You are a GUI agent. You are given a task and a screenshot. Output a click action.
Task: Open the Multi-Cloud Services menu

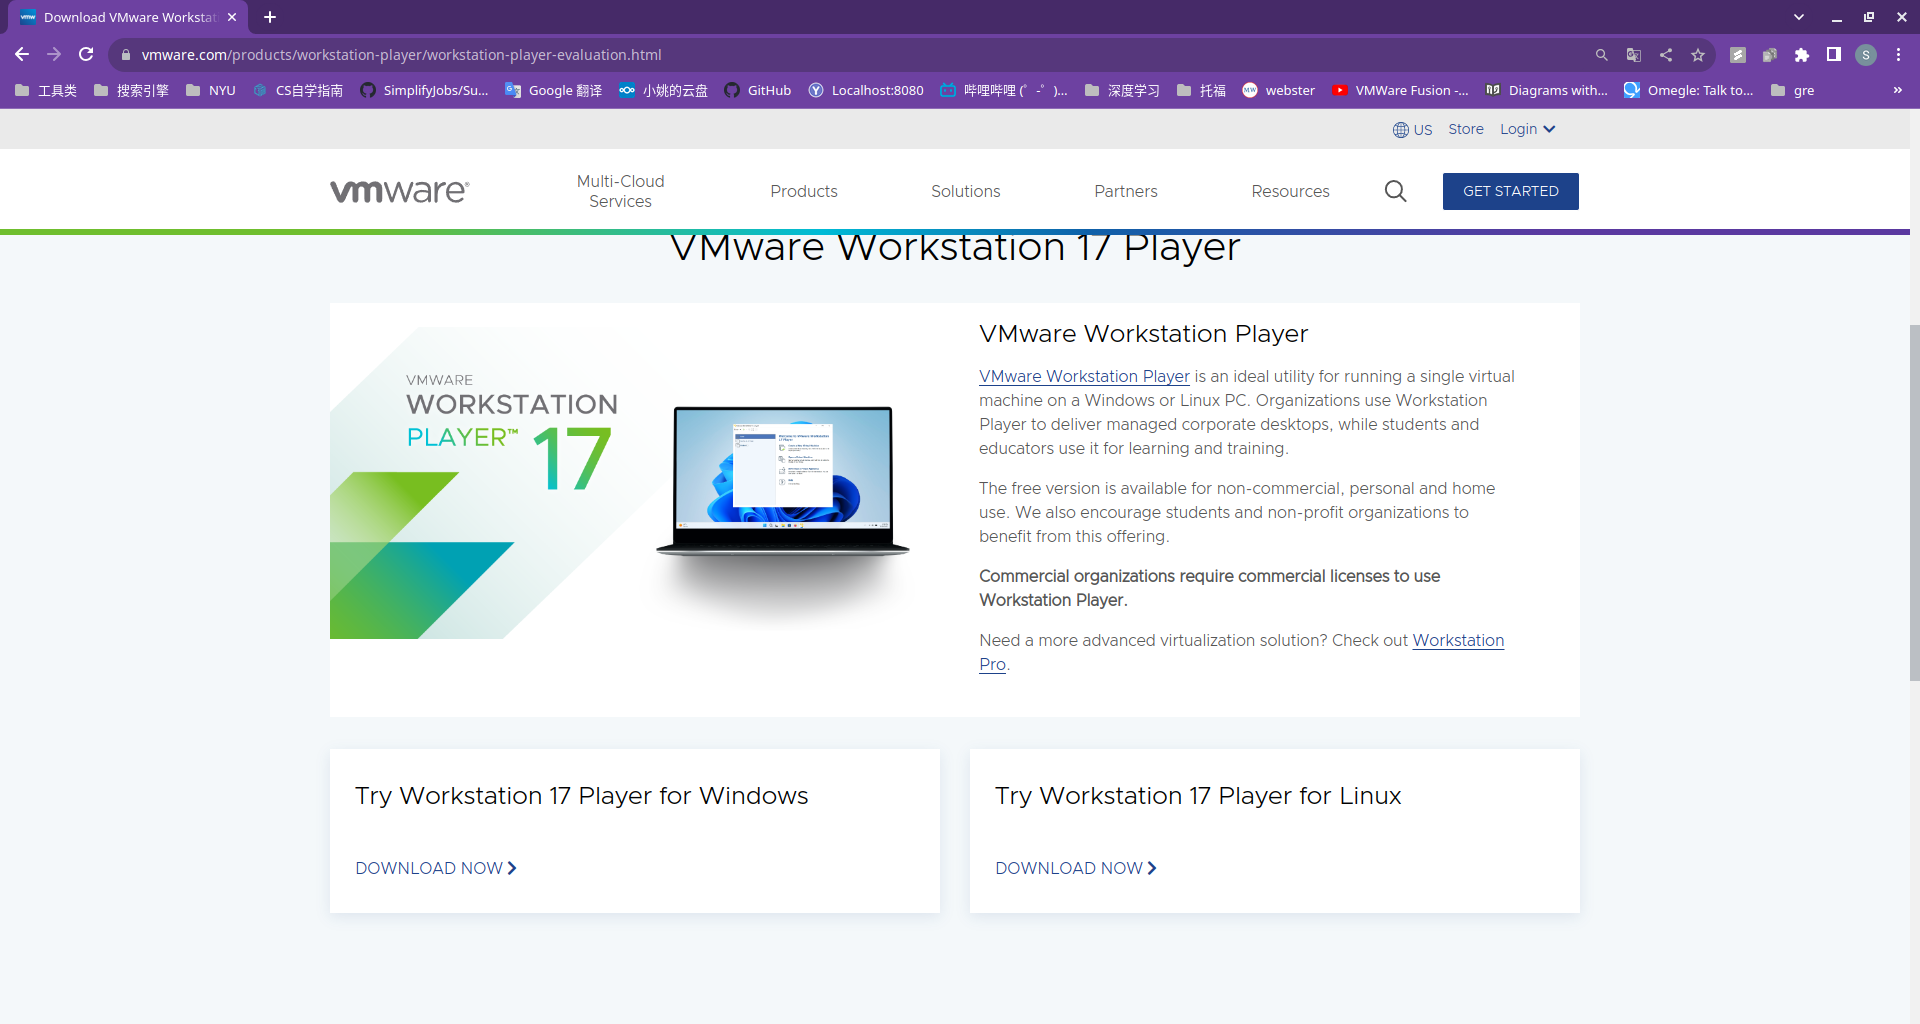tap(620, 191)
